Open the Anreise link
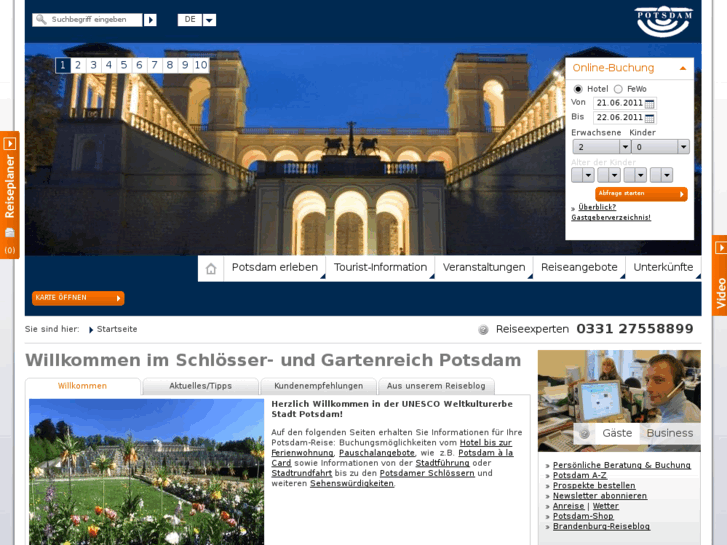The height and width of the screenshot is (545, 727). click(568, 506)
